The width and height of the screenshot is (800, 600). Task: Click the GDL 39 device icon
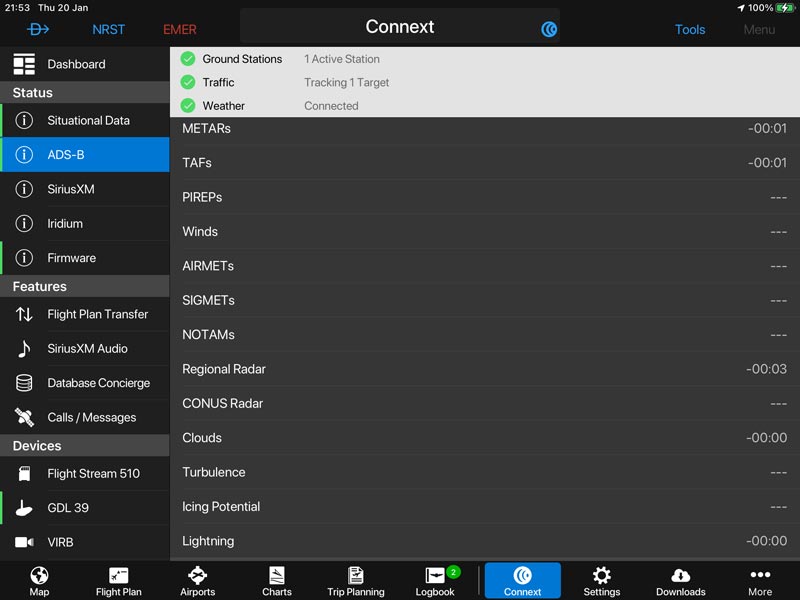pos(24,508)
